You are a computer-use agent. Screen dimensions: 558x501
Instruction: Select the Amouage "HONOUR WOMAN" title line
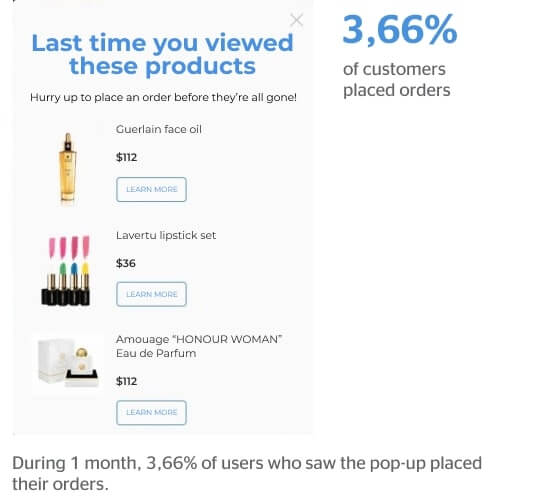199,339
